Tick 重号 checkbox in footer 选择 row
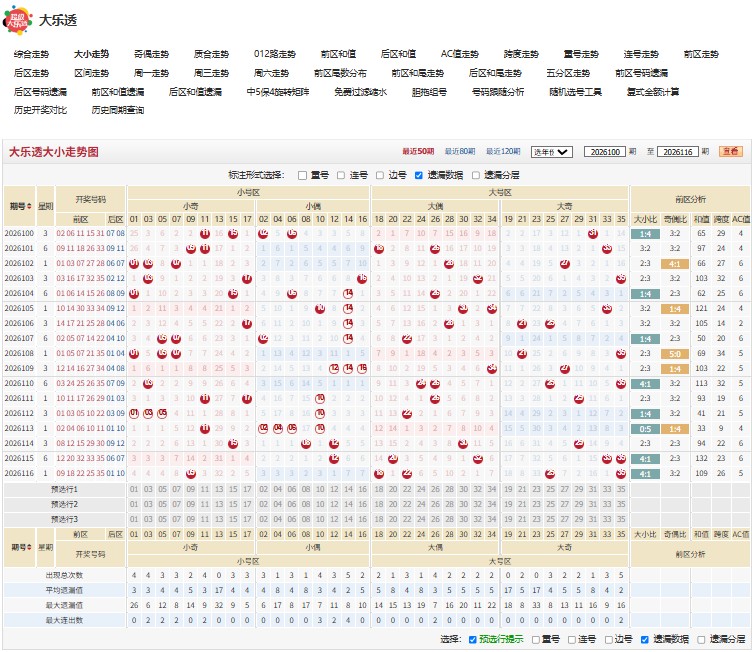 (x=536, y=640)
